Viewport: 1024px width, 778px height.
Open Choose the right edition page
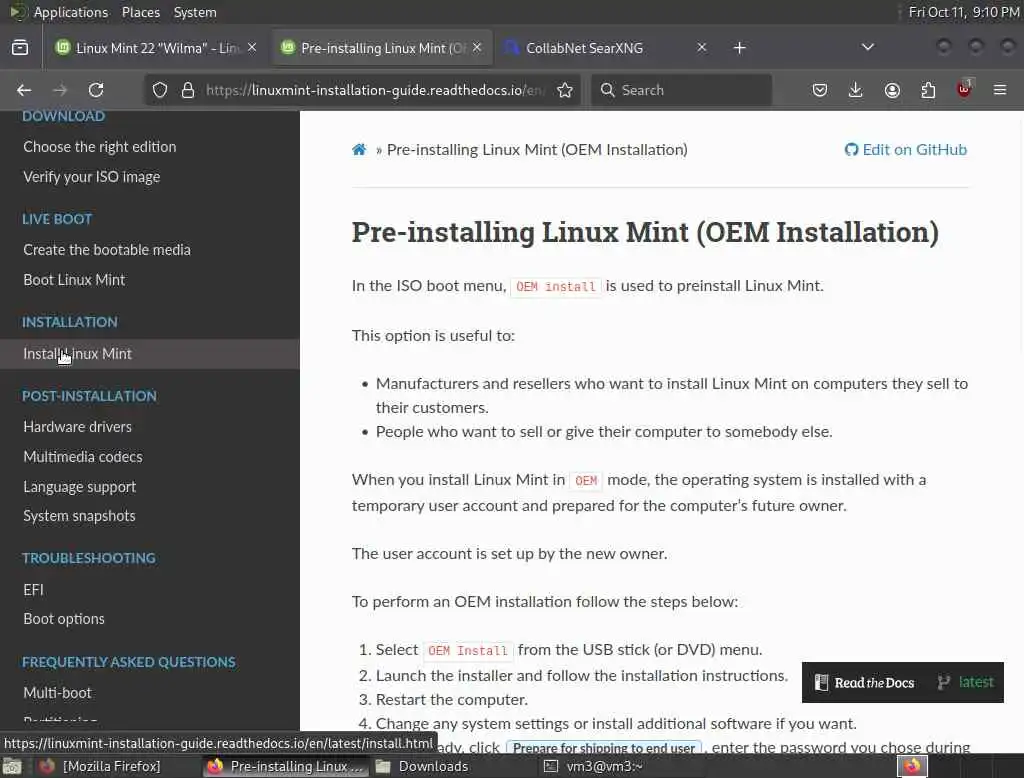pos(100,147)
